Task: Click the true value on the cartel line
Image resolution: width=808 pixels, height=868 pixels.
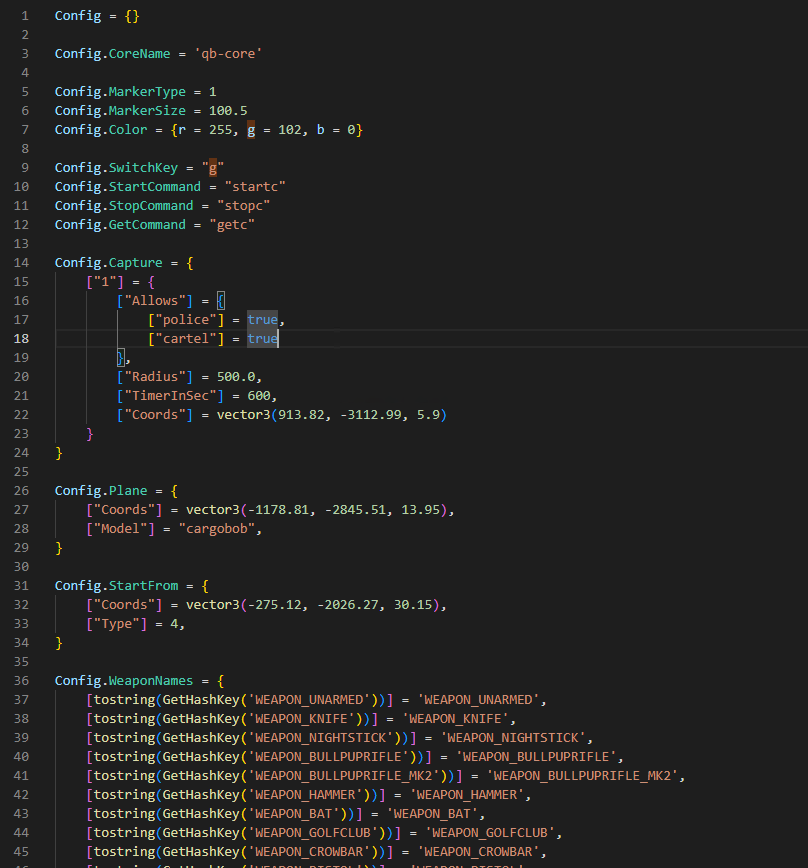Action: [x=263, y=339]
